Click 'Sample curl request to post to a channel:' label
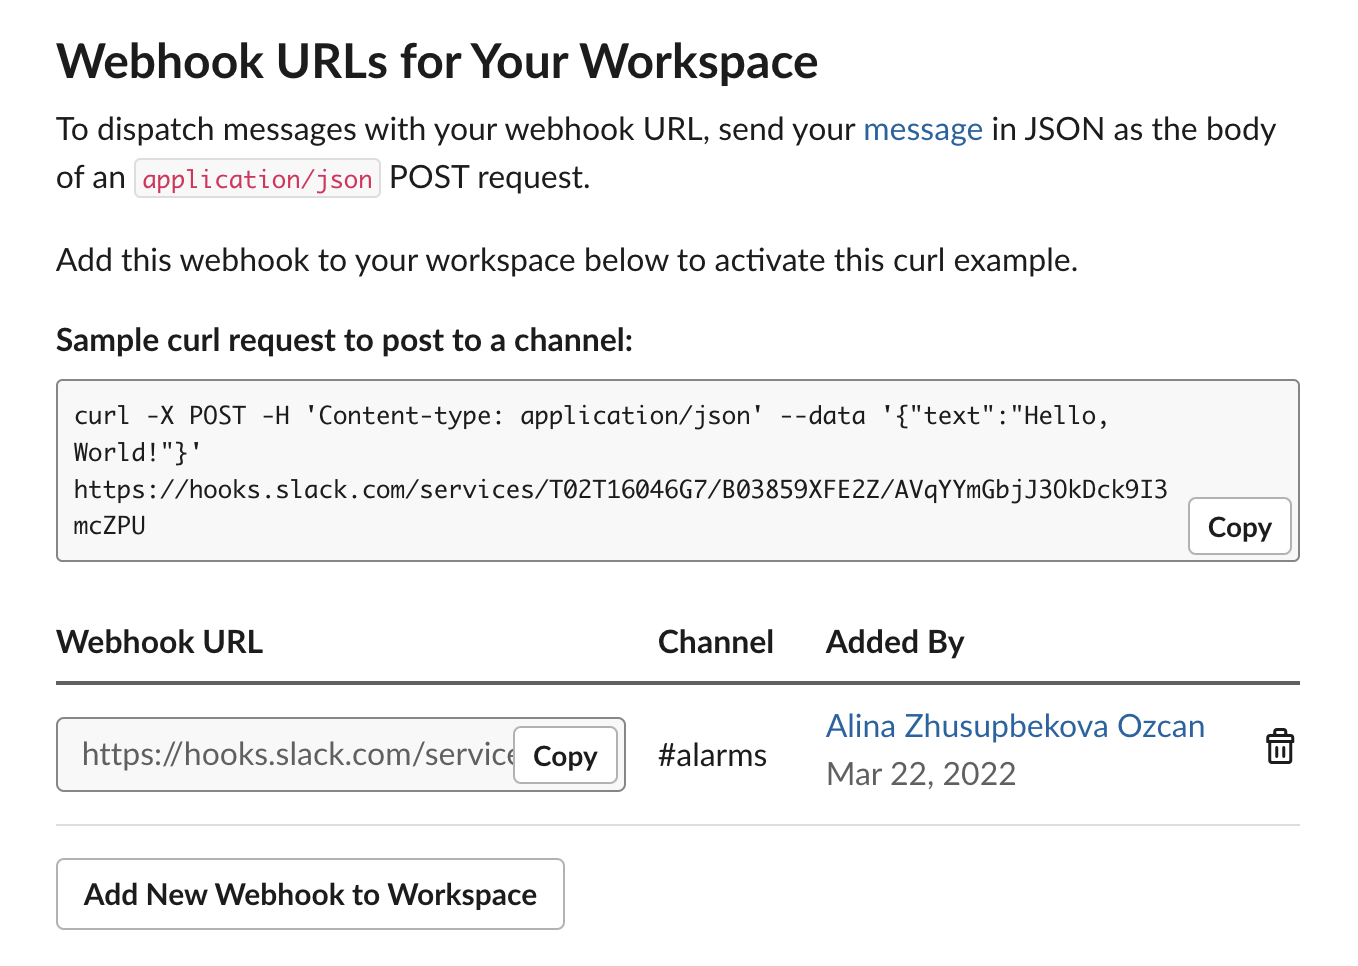Image resolution: width=1358 pixels, height=966 pixels. pos(345,341)
